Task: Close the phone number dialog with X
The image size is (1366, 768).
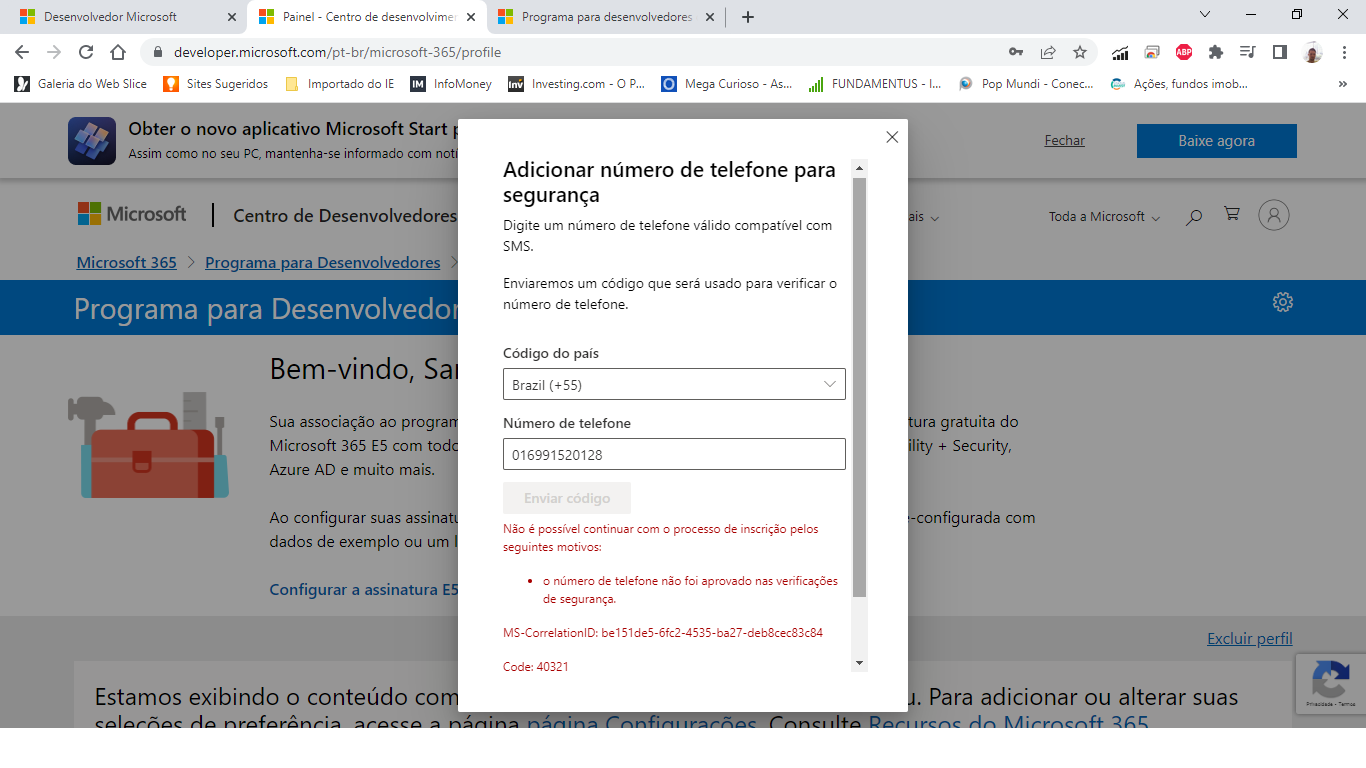Action: [x=892, y=137]
